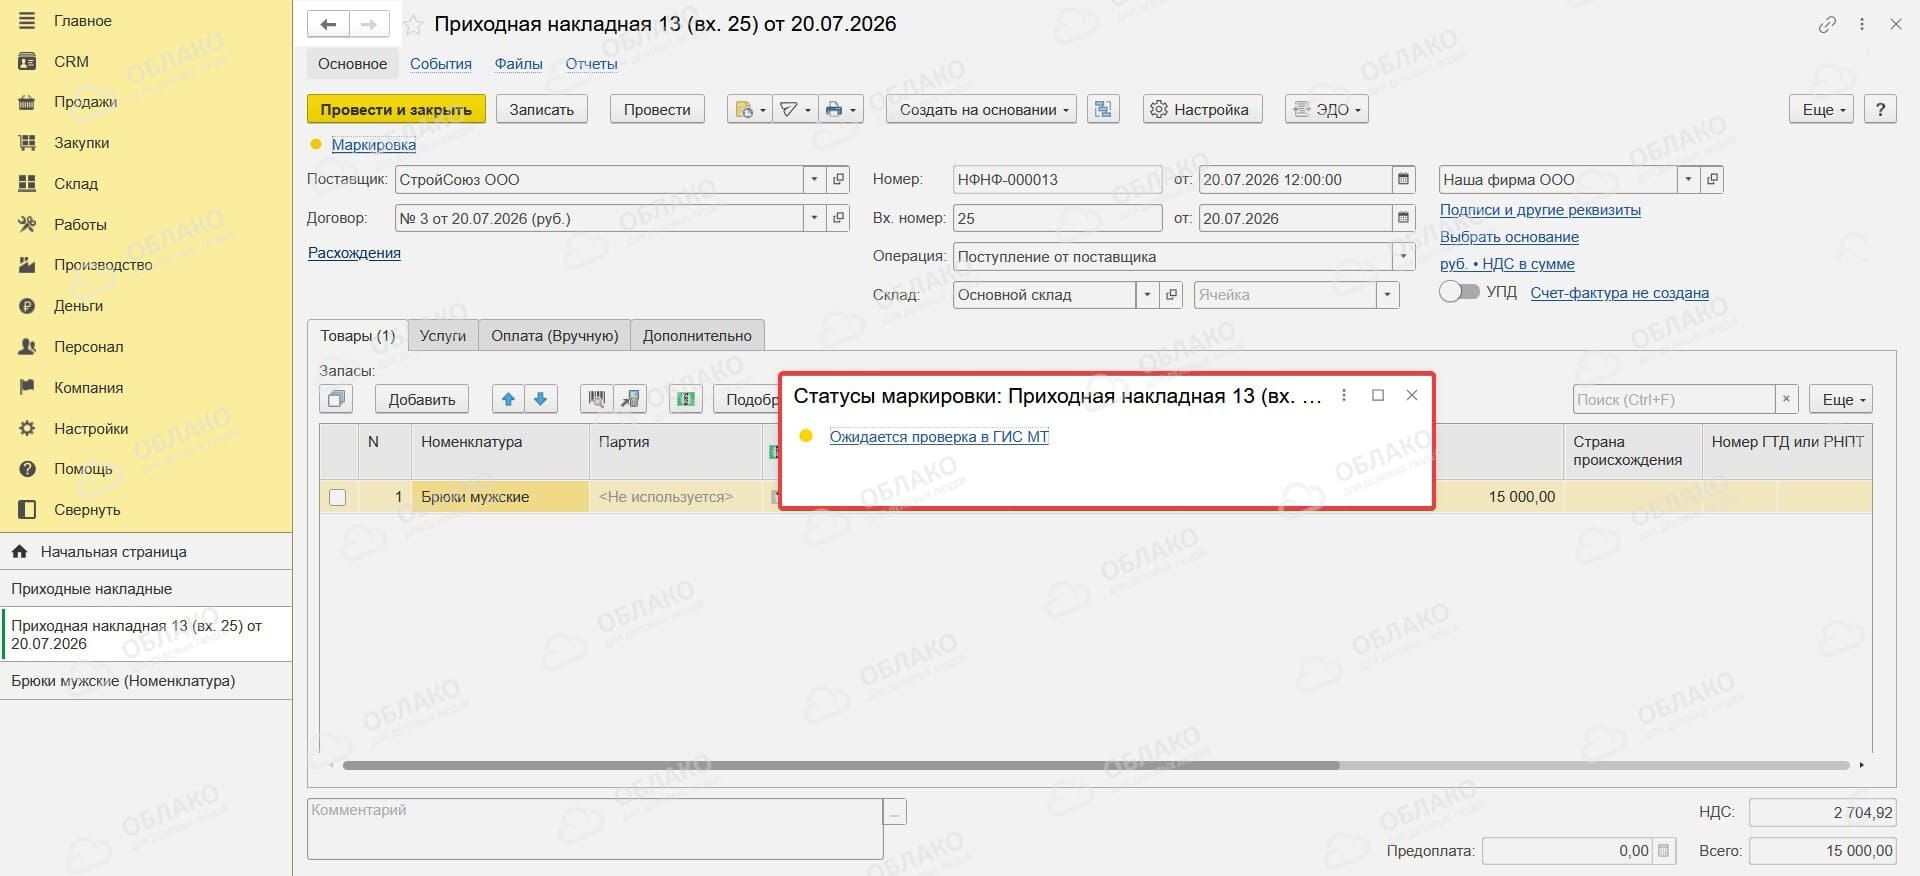Expand the Склад dropdown arrow
This screenshot has width=1920, height=876.
pos(1147,295)
